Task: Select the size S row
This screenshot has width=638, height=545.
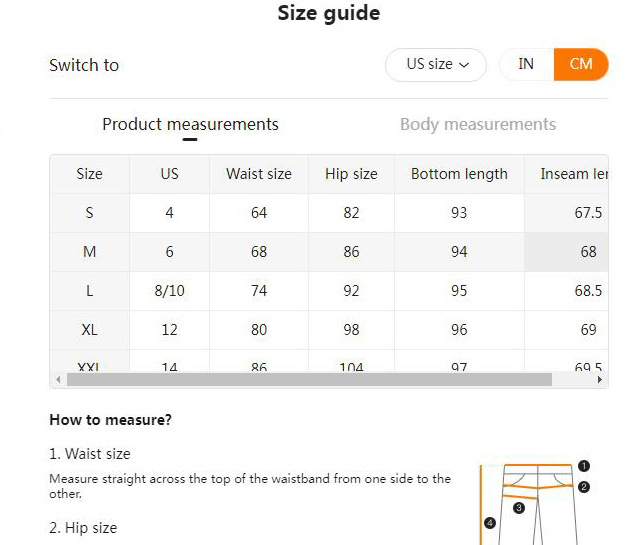Action: pyautogui.click(x=89, y=213)
